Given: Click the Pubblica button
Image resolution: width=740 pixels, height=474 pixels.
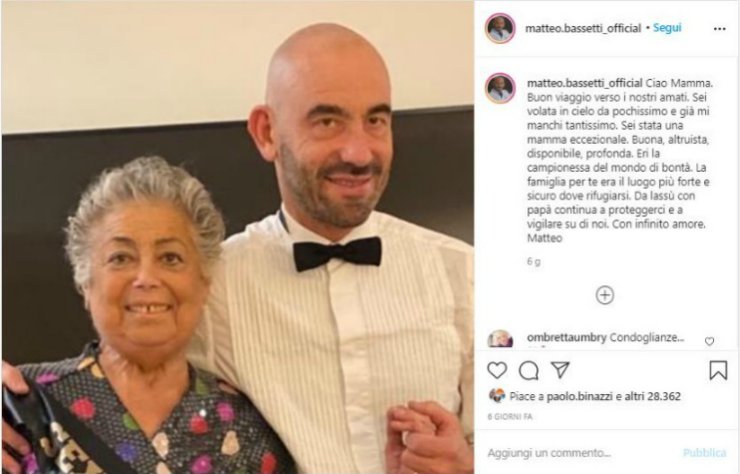Looking at the screenshot, I should [704, 453].
